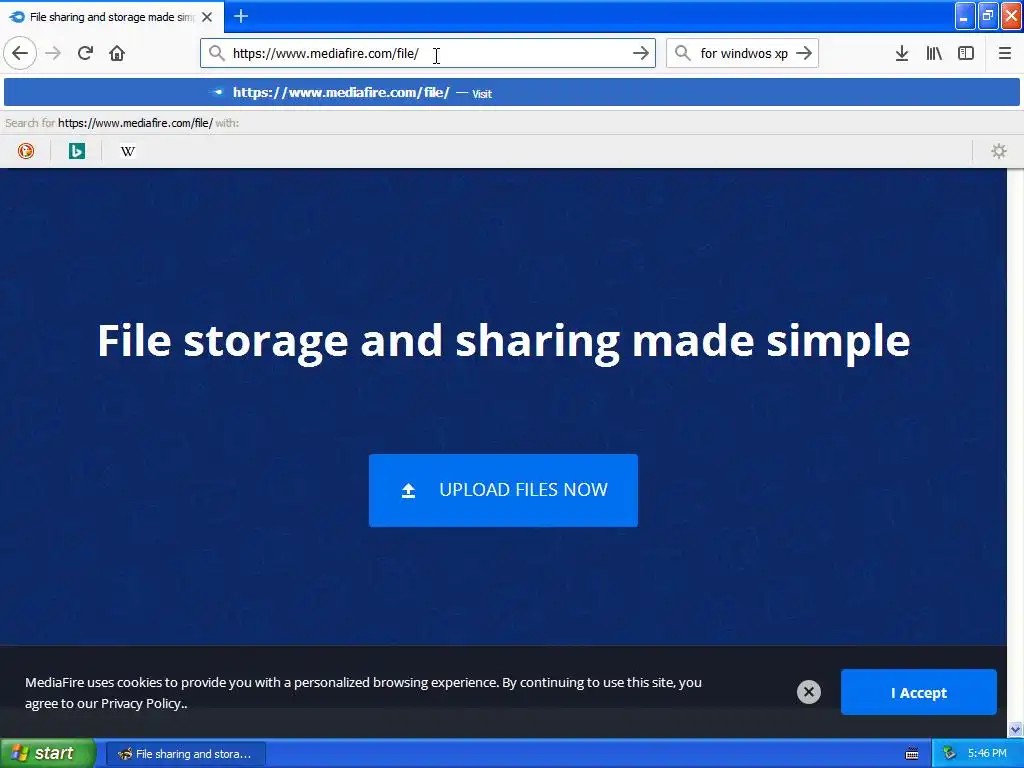Dismiss the cookie banner with X
The width and height of the screenshot is (1024, 768).
pyautogui.click(x=808, y=692)
